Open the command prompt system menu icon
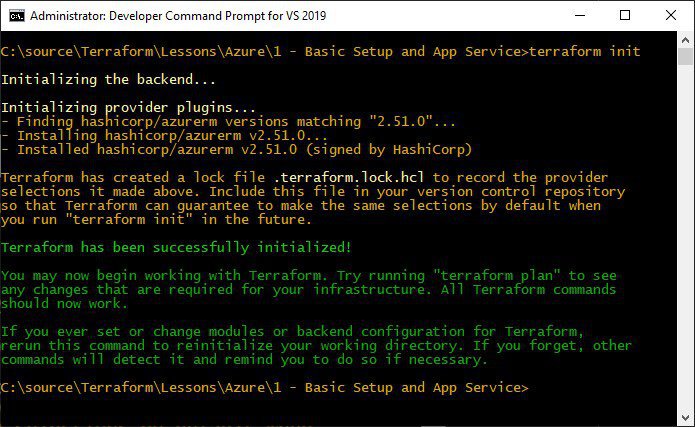The width and height of the screenshot is (695, 427). tap(17, 16)
